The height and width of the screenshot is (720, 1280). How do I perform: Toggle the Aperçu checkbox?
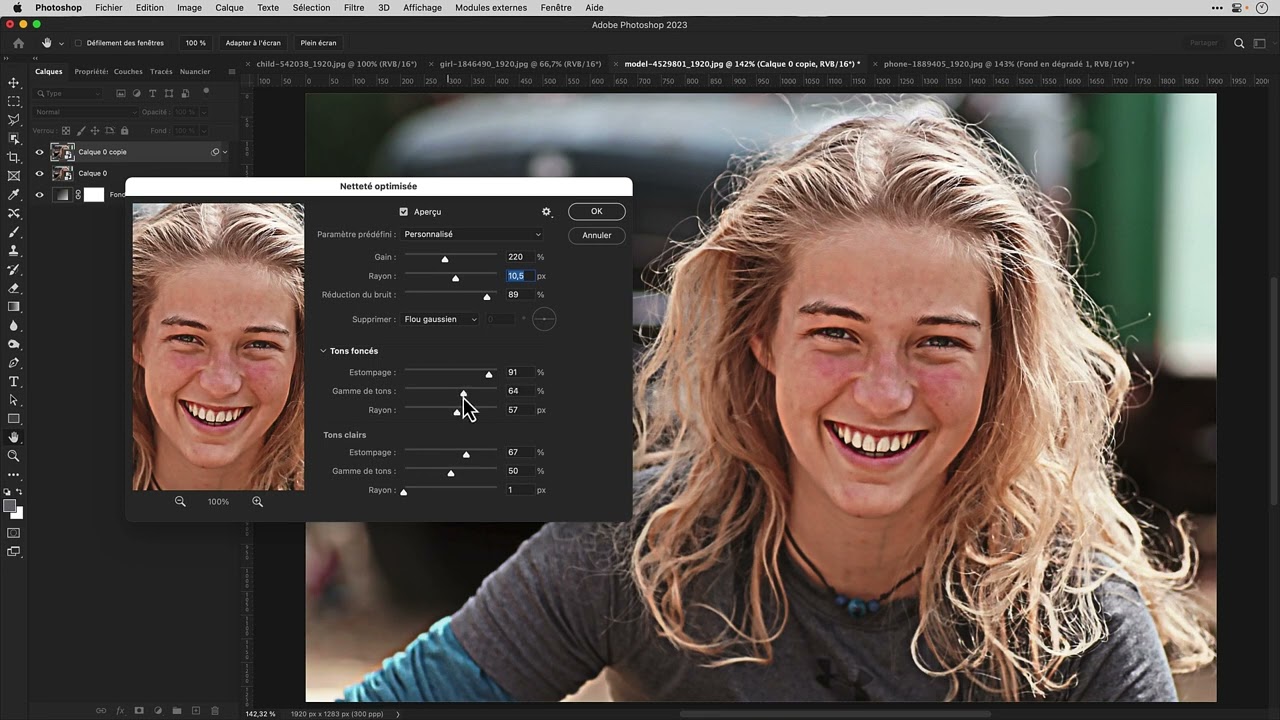tap(404, 212)
